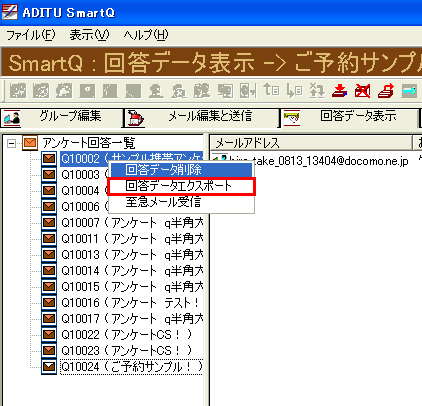Click the ADITU SmartQ title bar icon

(10, 12)
